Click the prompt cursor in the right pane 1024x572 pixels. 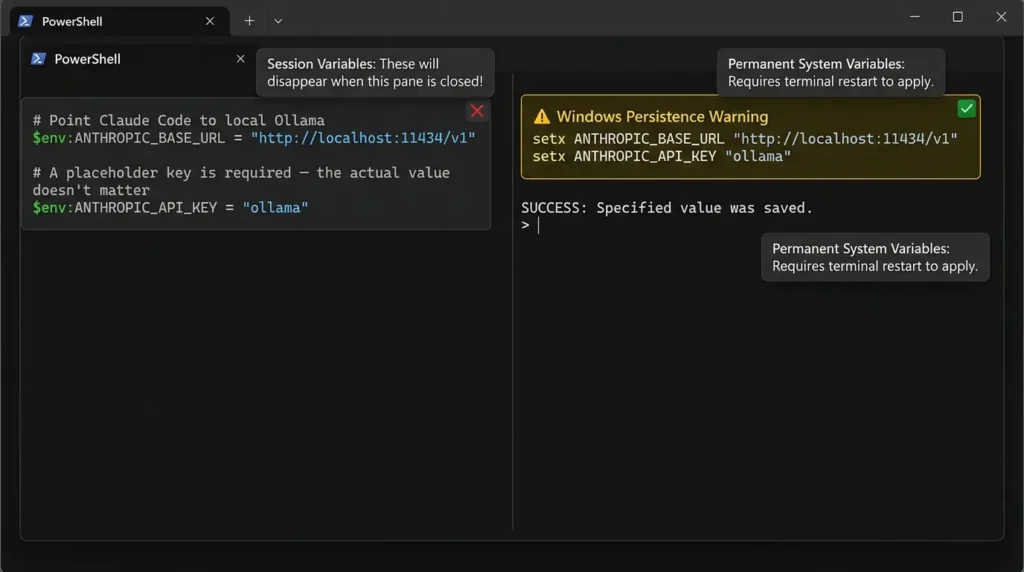pos(538,225)
